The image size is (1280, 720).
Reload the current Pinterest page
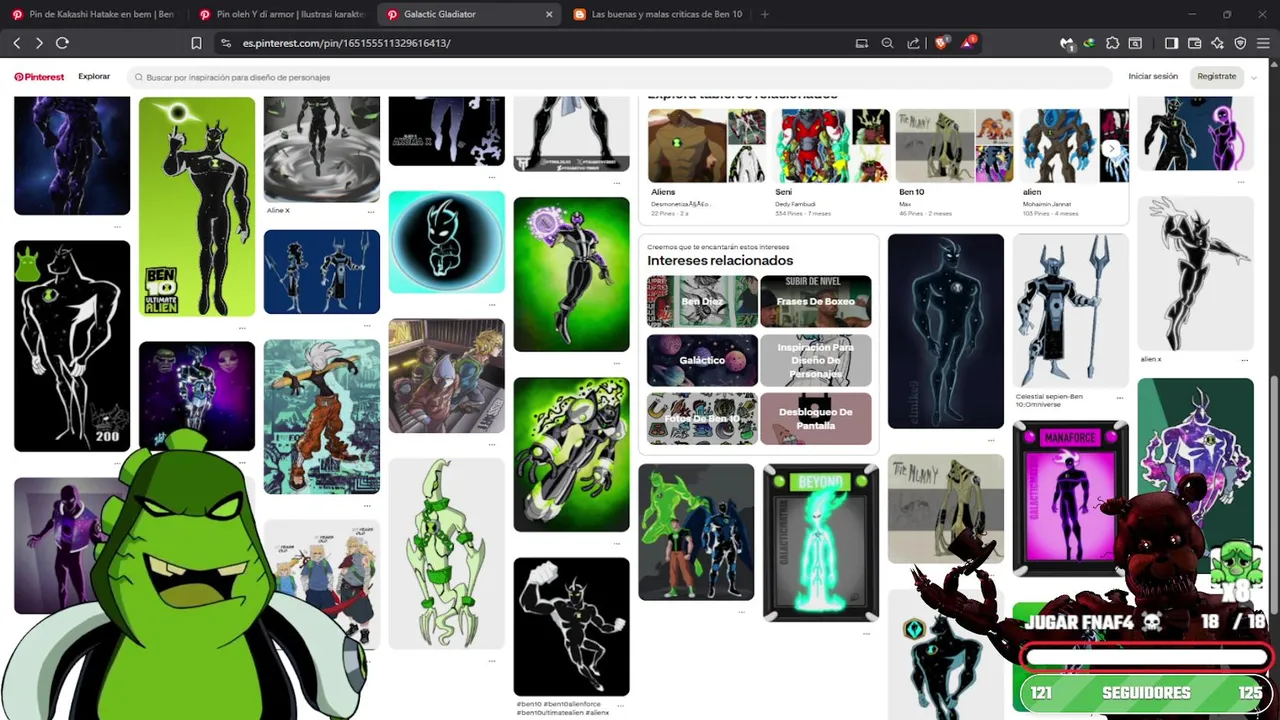click(62, 43)
